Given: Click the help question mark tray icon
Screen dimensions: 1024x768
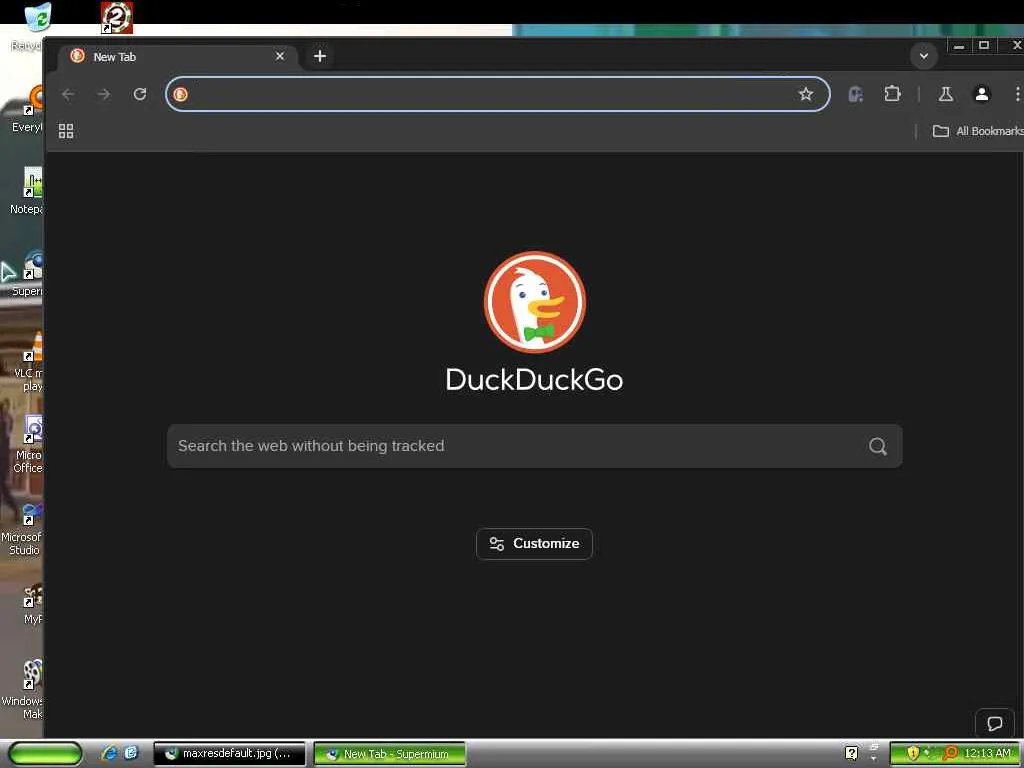Looking at the screenshot, I should point(852,754).
